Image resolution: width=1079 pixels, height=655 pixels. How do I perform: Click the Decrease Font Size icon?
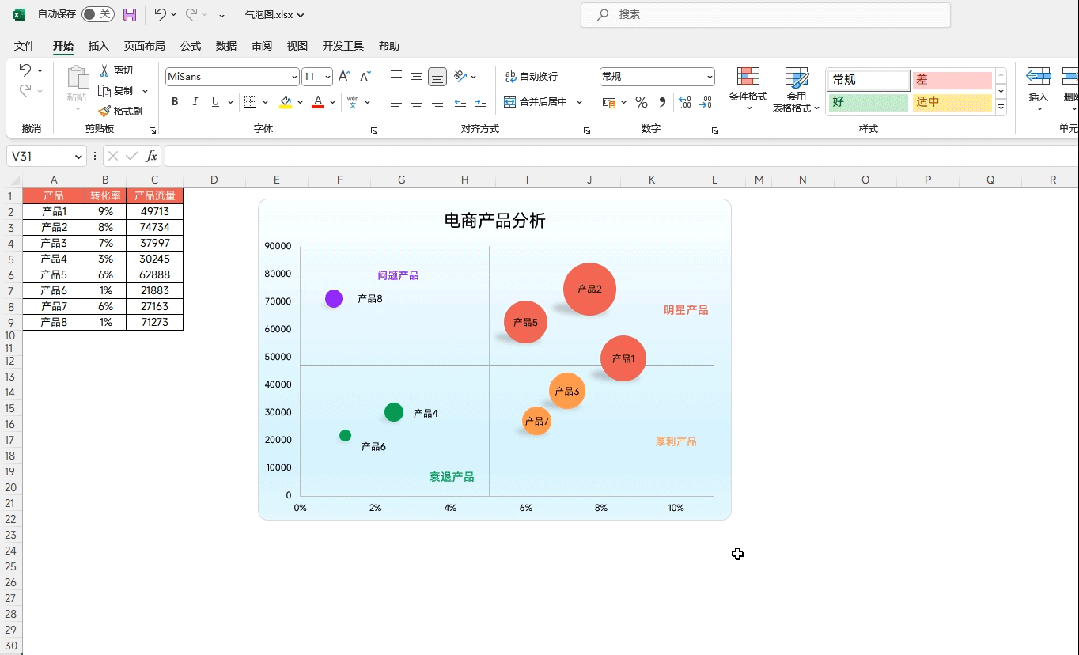pyautogui.click(x=365, y=76)
